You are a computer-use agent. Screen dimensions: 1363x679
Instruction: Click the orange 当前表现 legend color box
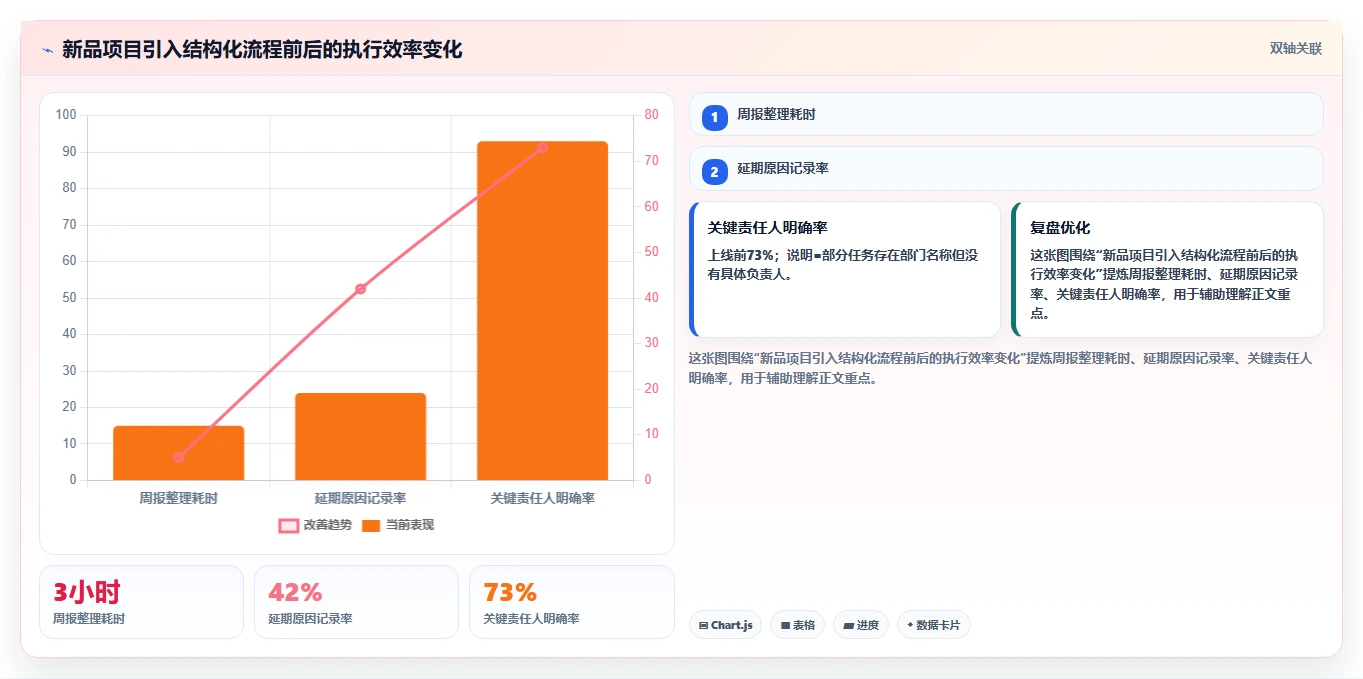[x=371, y=526]
